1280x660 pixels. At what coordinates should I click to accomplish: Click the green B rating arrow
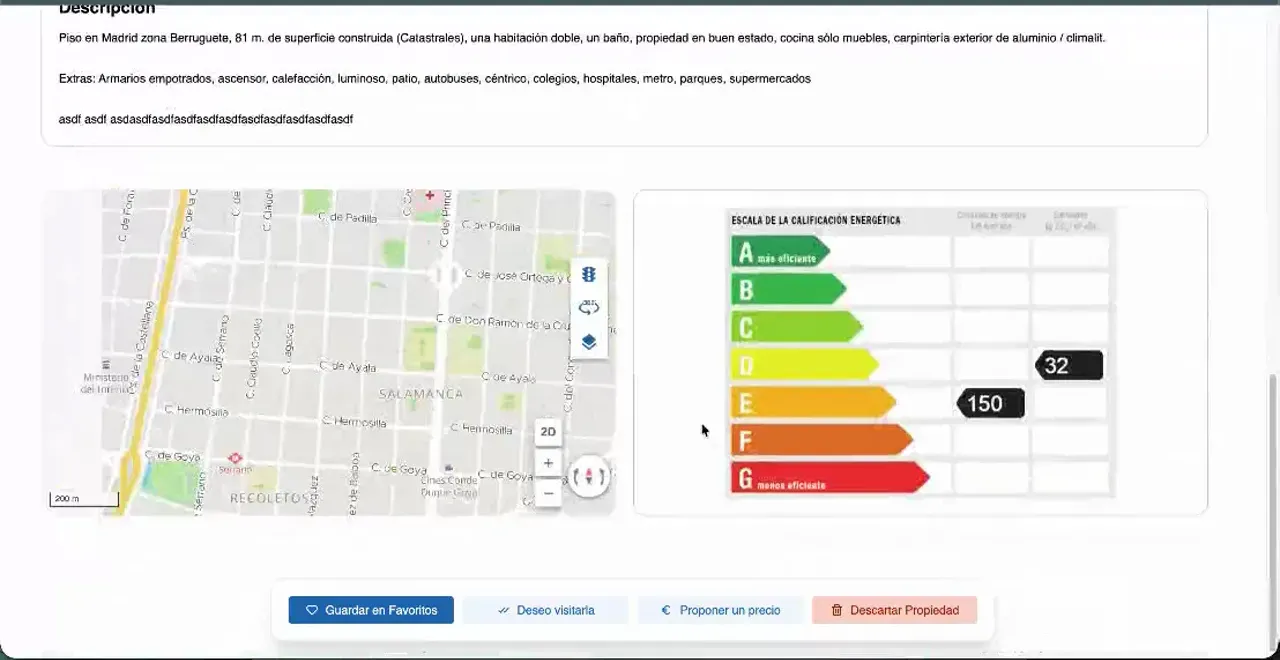coord(788,290)
